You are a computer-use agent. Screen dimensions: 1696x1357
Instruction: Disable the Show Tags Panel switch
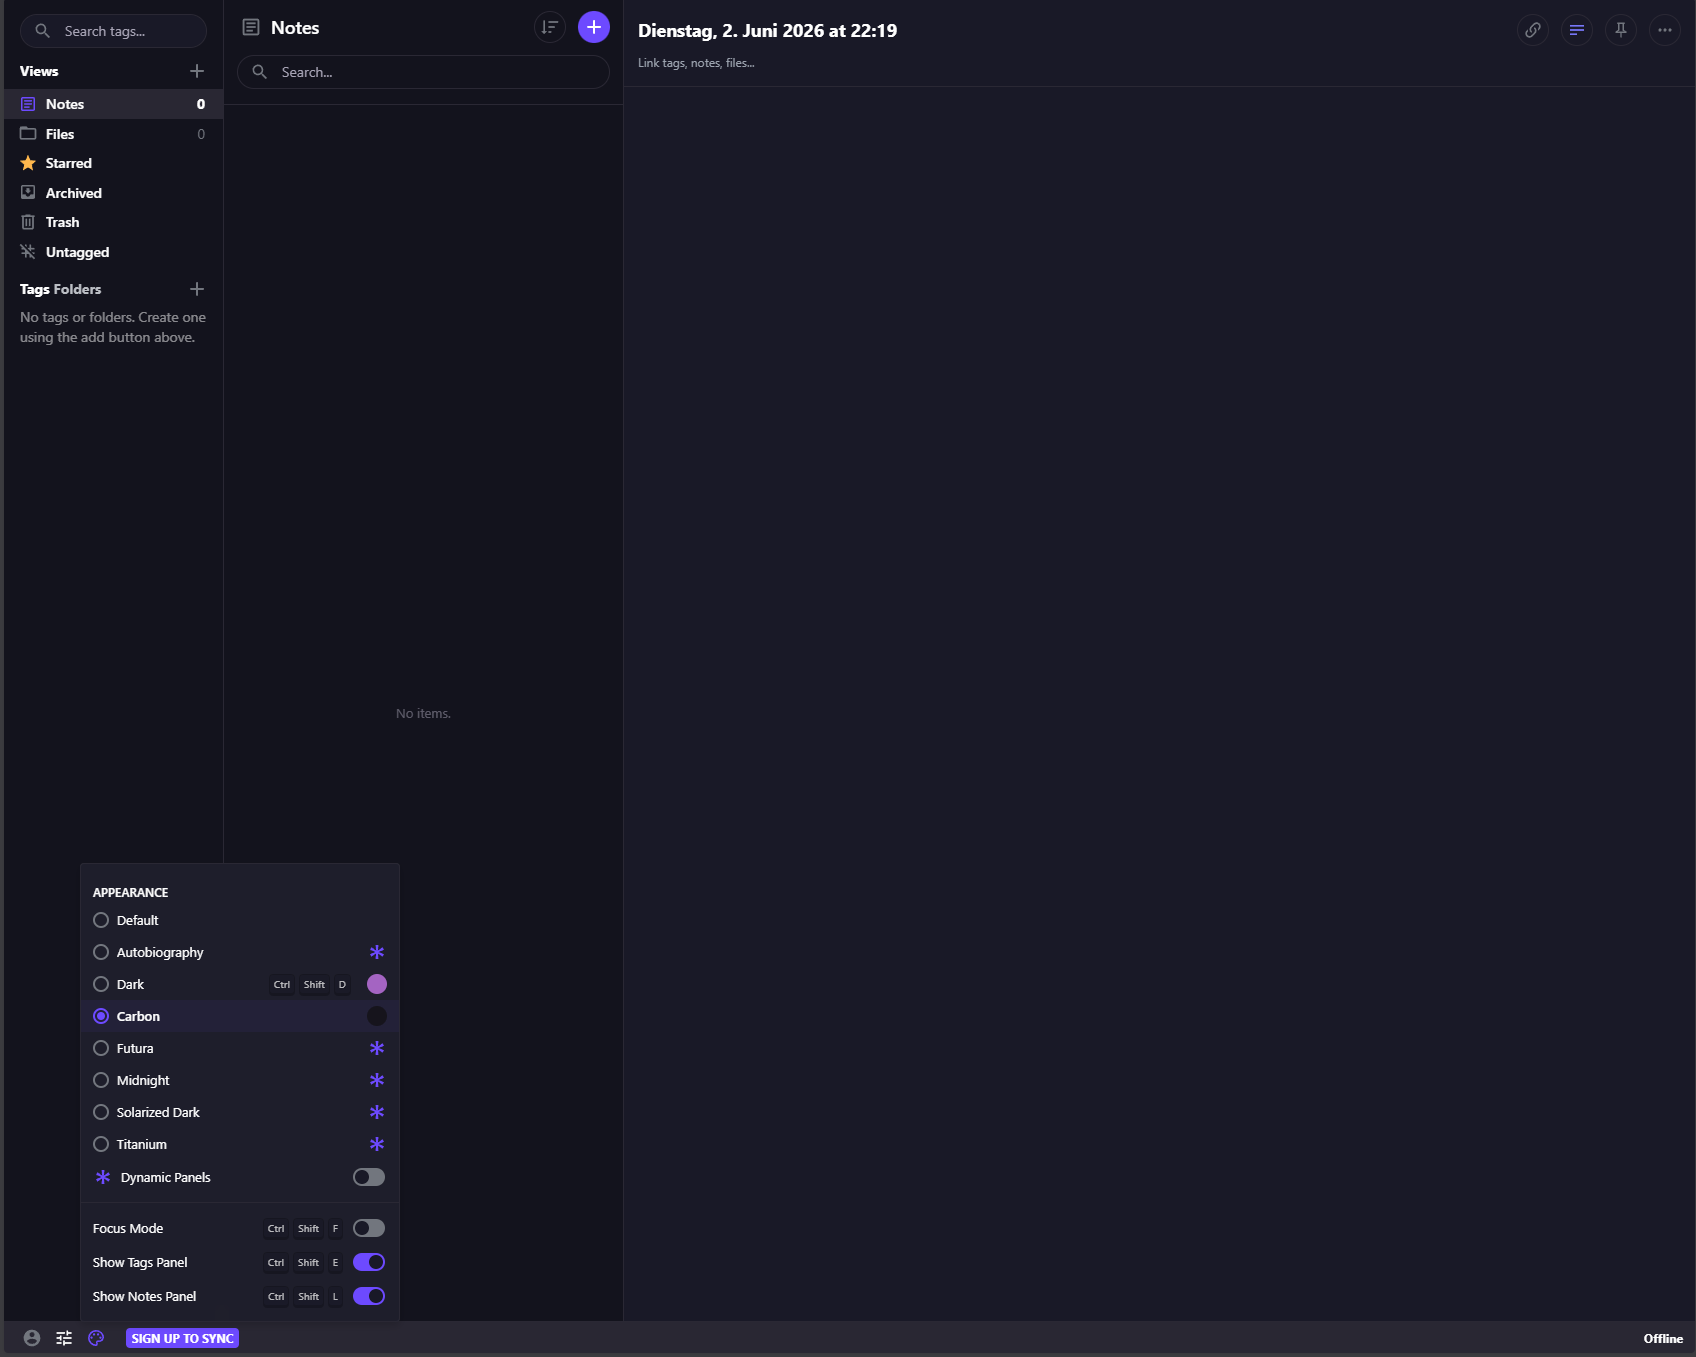click(x=369, y=1262)
